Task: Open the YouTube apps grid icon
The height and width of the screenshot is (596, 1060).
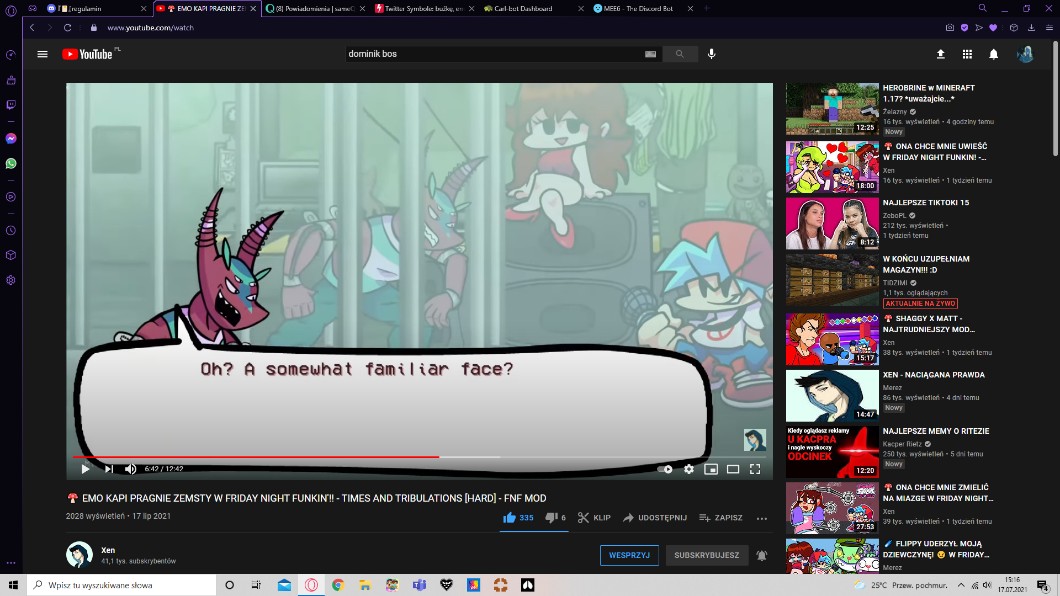Action: pos(967,54)
